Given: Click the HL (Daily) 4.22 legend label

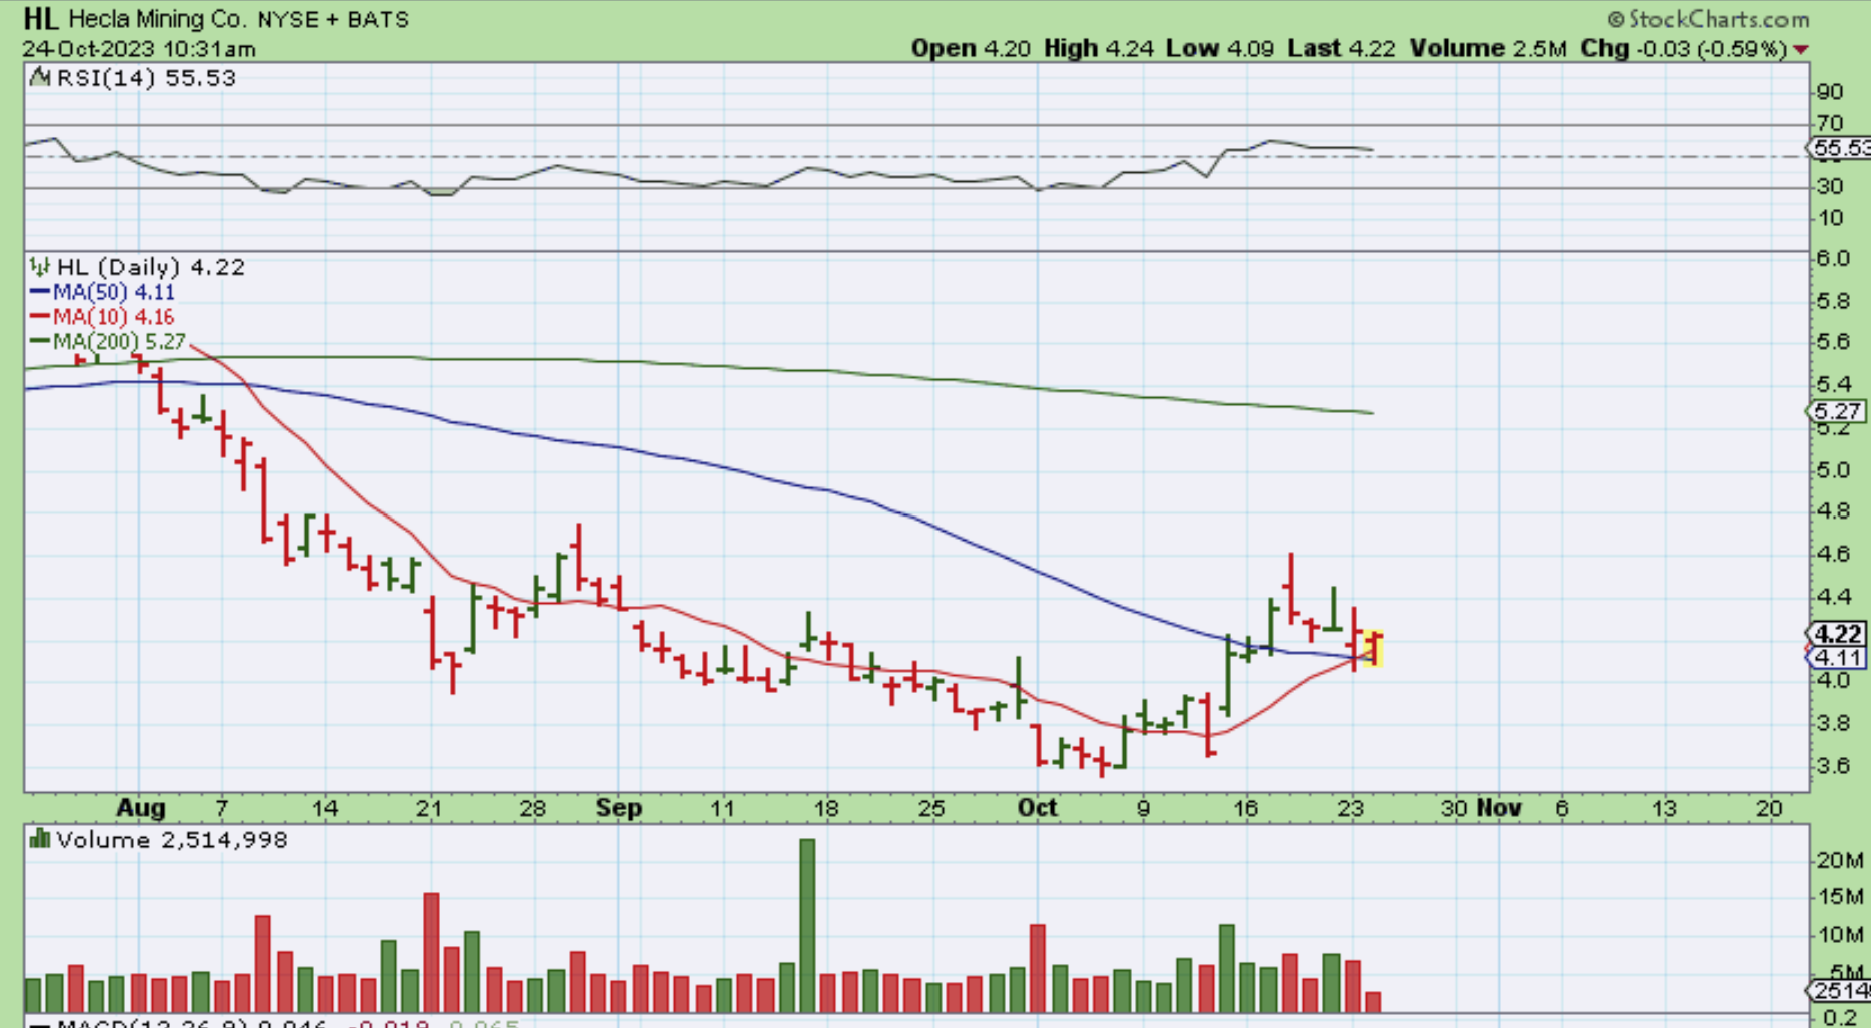Looking at the screenshot, I should coord(151,267).
